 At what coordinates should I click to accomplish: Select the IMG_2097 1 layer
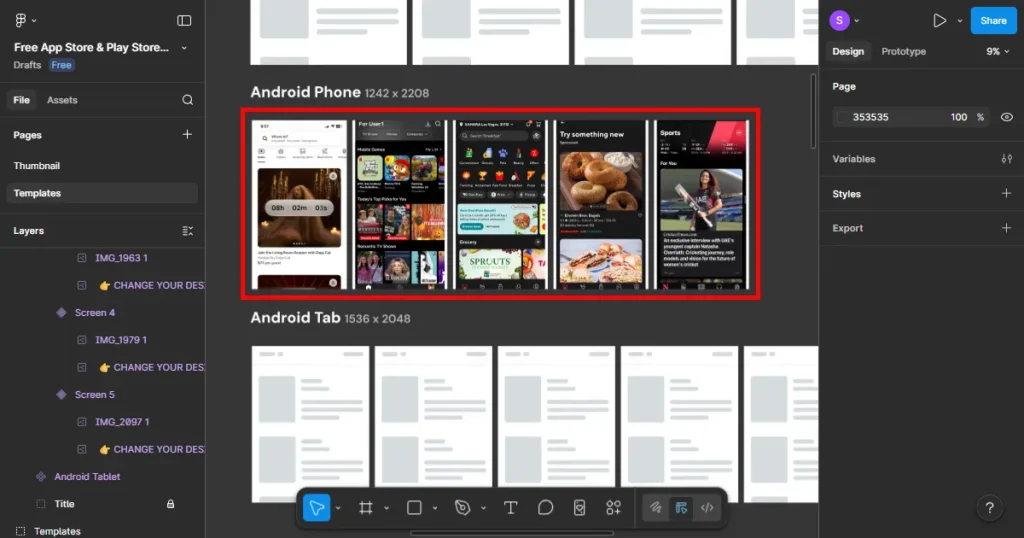[122, 422]
